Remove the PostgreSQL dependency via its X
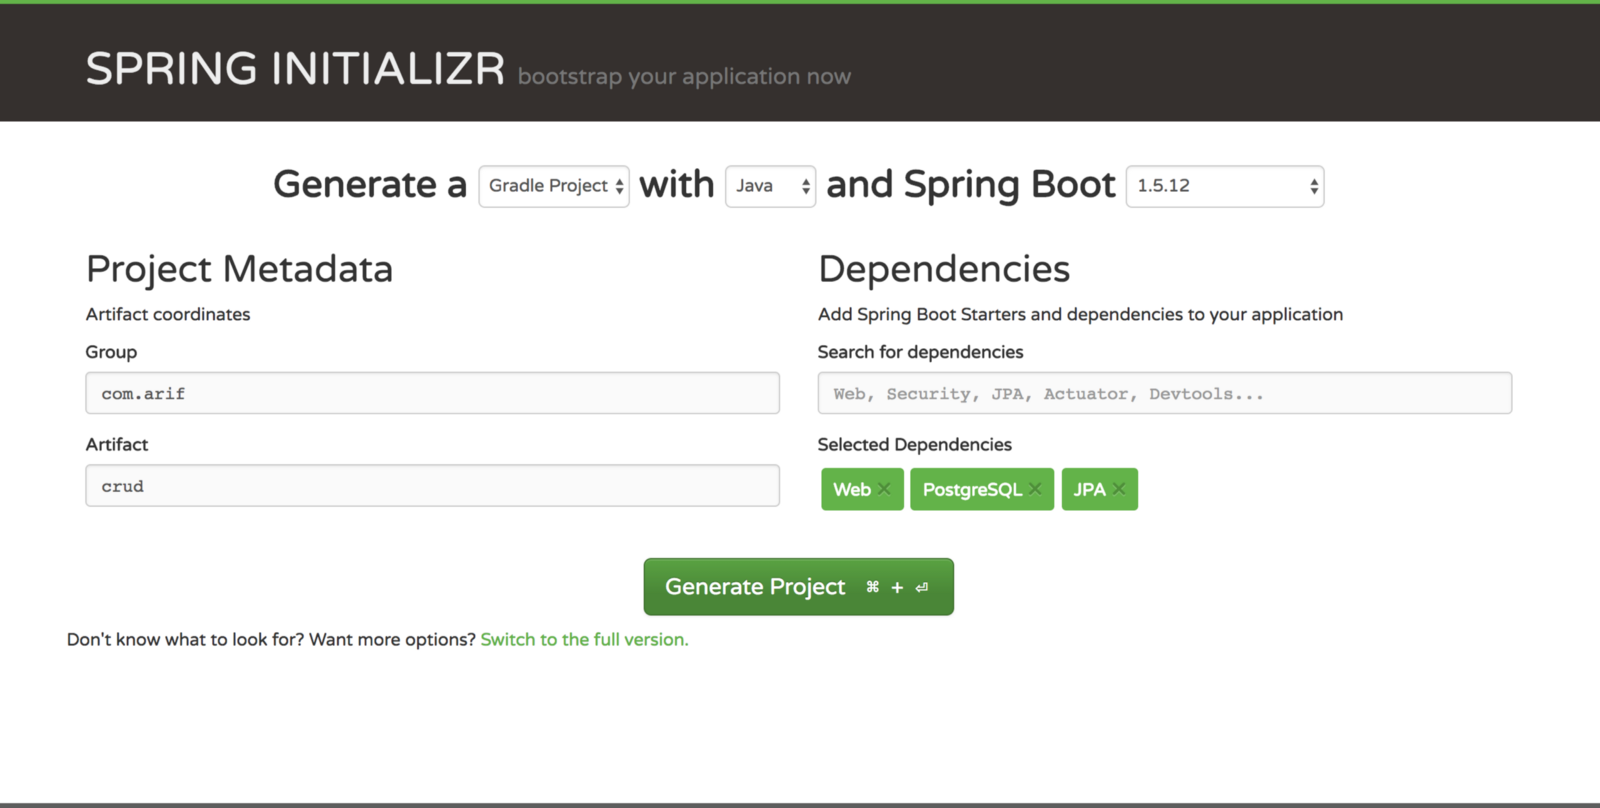1600x808 pixels. point(1035,489)
